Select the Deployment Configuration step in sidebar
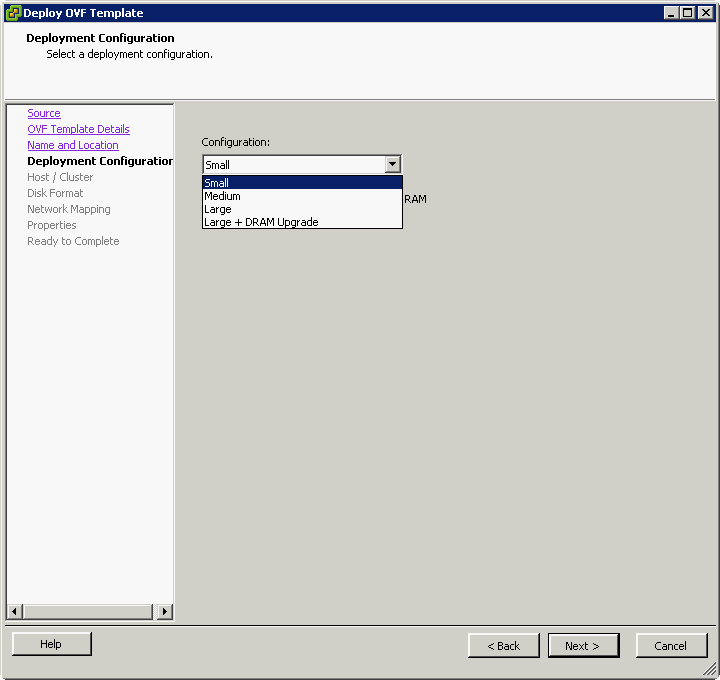Viewport: 720px width, 680px height. point(100,161)
